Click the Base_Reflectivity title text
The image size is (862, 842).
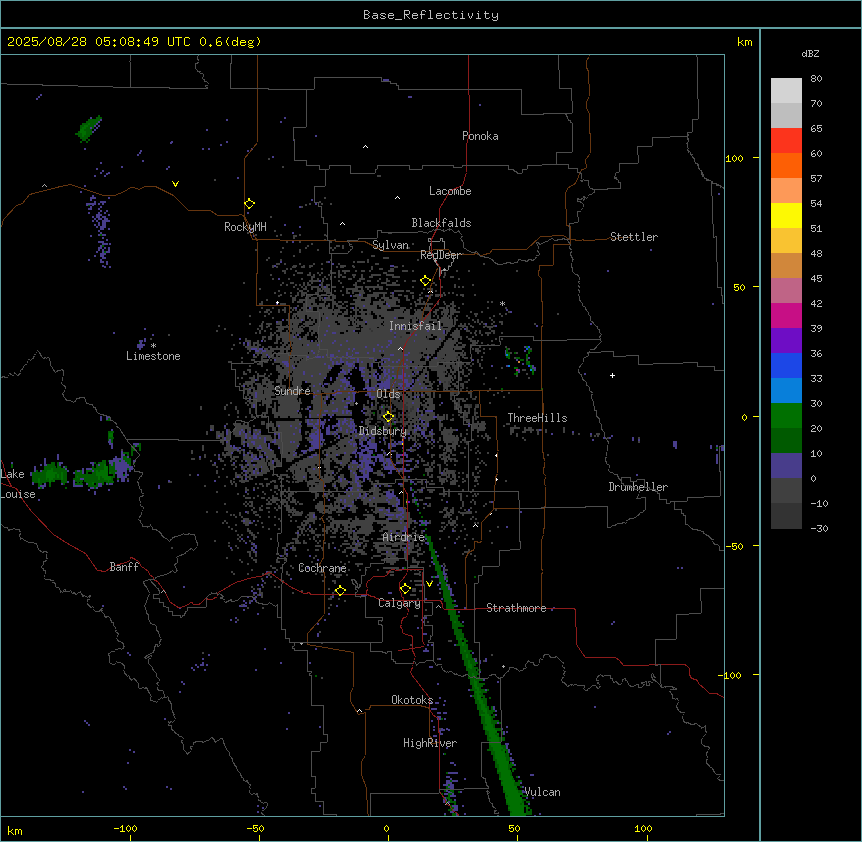coord(431,15)
